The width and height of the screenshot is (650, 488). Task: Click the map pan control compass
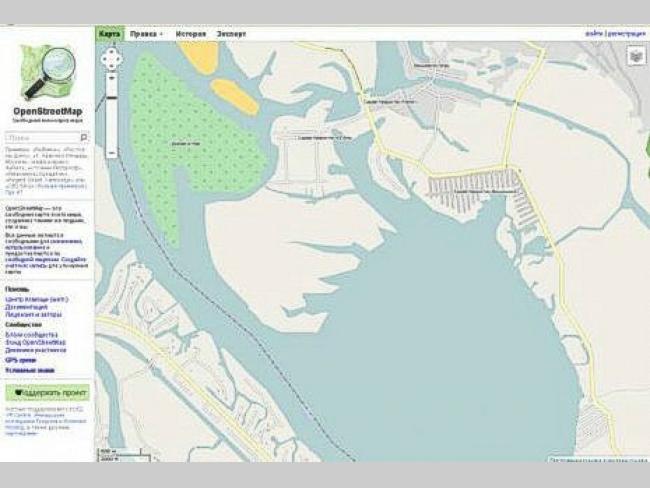pyautogui.click(x=111, y=58)
